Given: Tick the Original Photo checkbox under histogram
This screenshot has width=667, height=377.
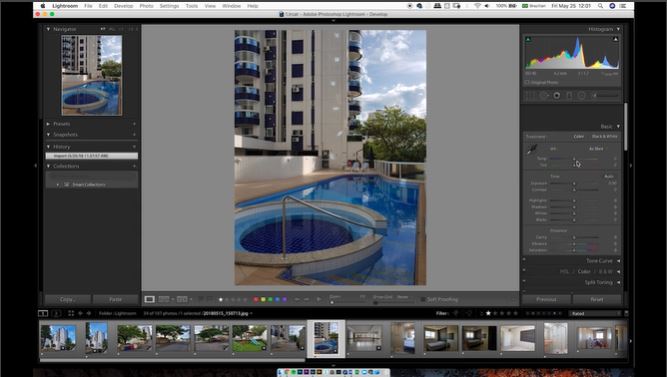Looking at the screenshot, I should point(527,83).
